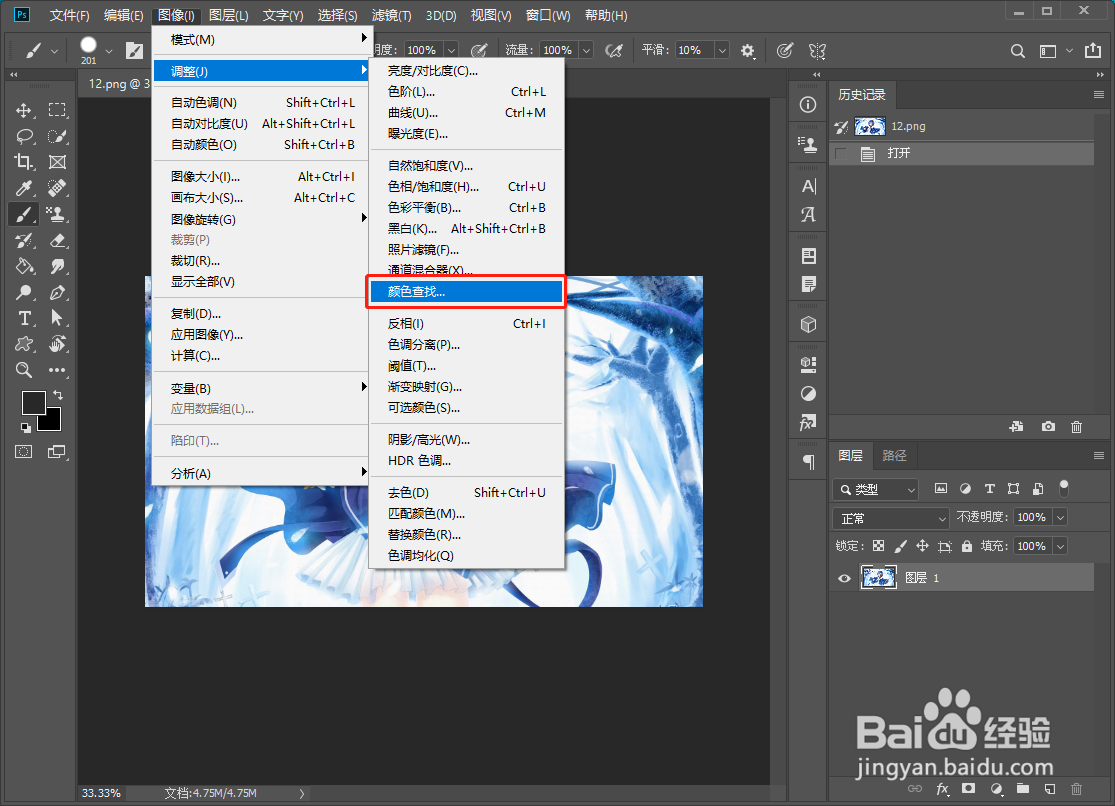Click the foreground color swatch
Image resolution: width=1115 pixels, height=806 pixels.
point(33,403)
